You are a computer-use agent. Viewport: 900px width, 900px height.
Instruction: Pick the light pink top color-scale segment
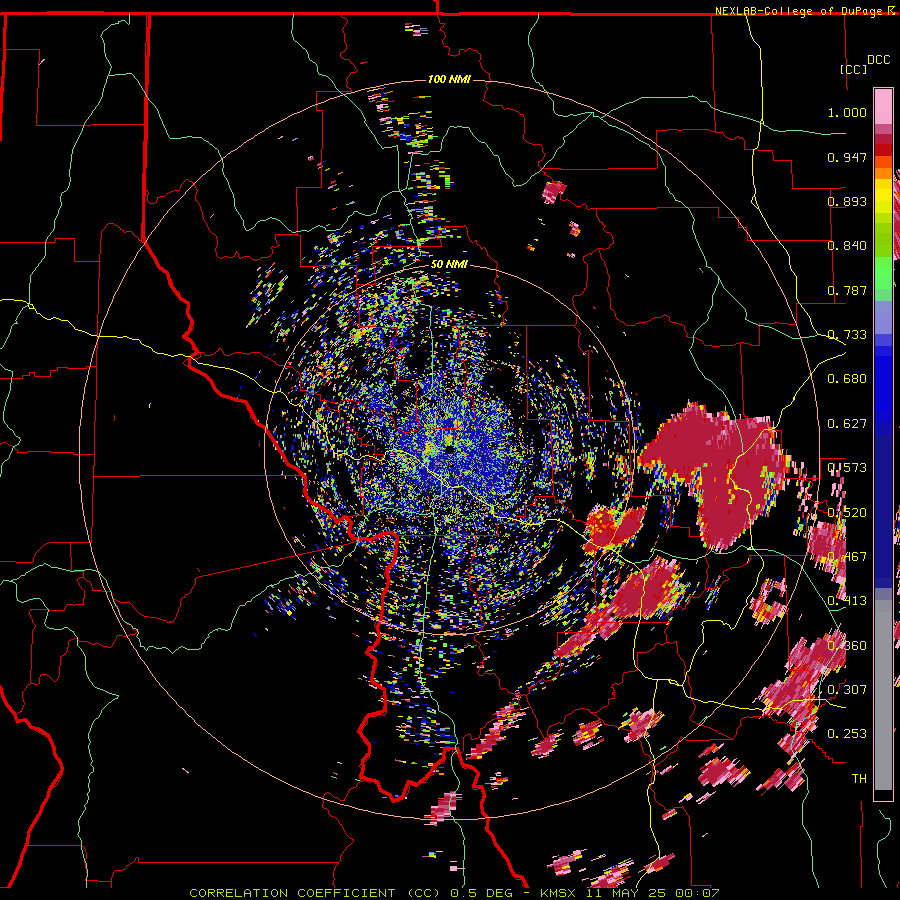pyautogui.click(x=883, y=107)
